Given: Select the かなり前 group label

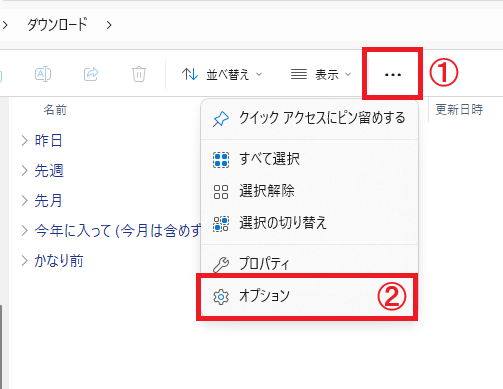Looking at the screenshot, I should (59, 261).
